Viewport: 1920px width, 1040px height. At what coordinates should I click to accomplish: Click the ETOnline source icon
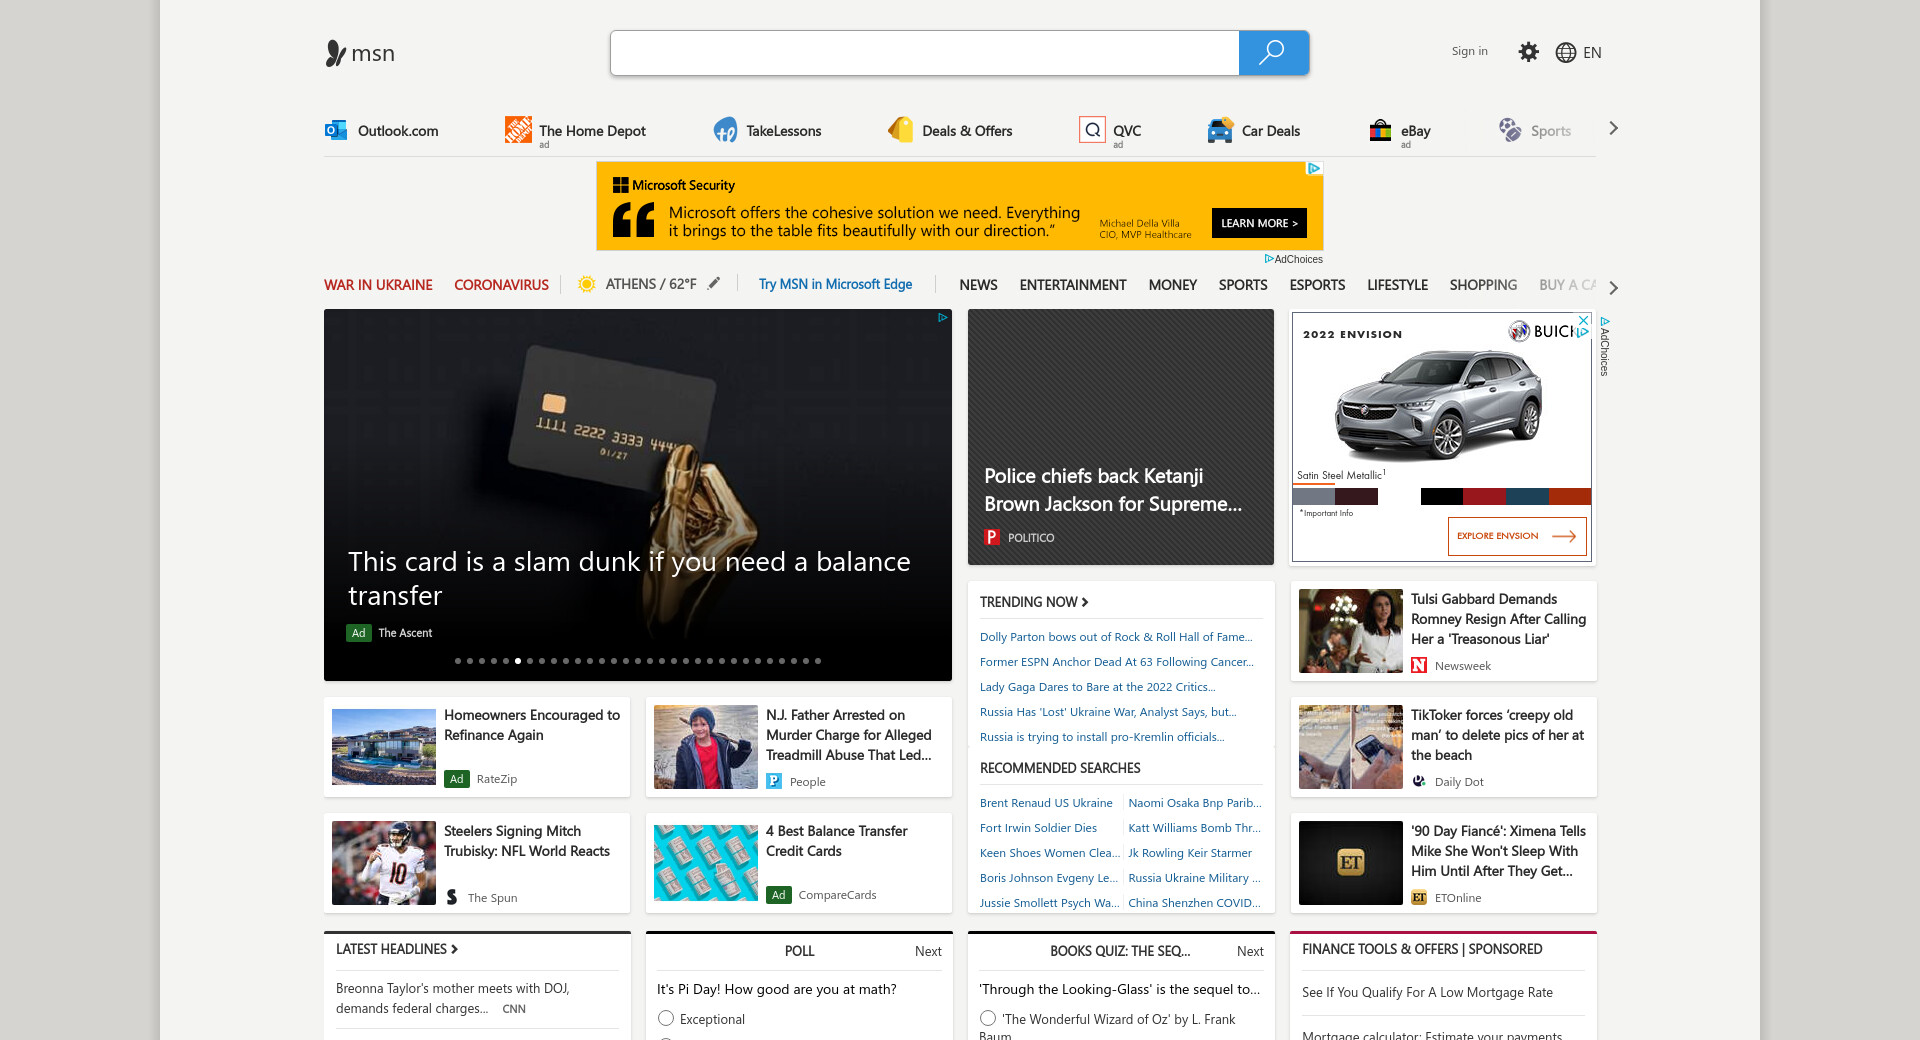[x=1419, y=897]
